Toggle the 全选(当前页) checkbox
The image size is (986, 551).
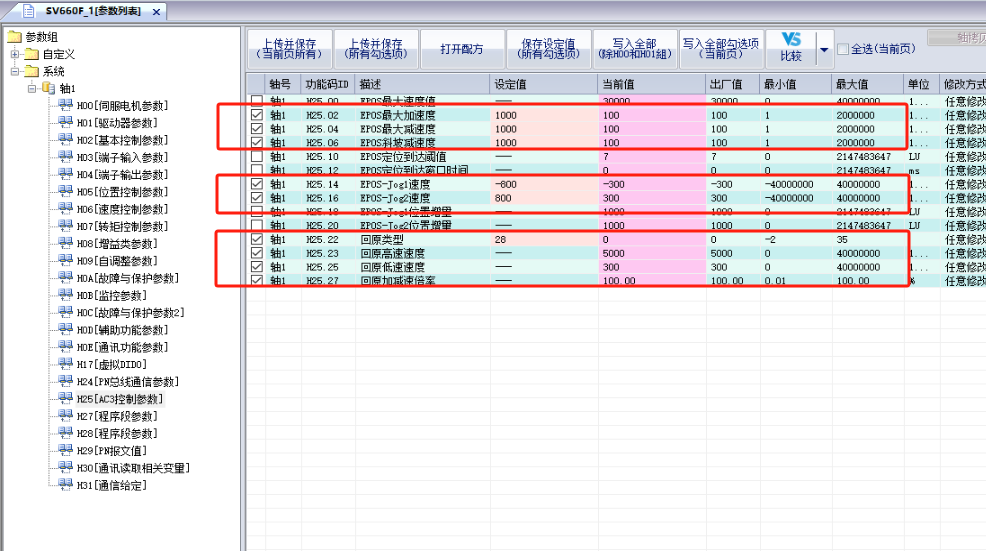(x=843, y=49)
